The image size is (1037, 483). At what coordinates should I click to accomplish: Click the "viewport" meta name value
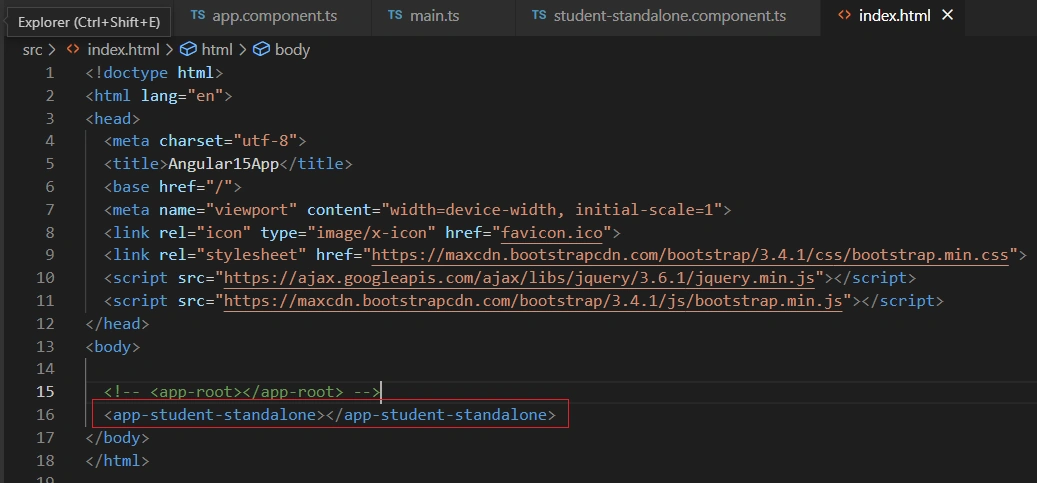pos(251,210)
